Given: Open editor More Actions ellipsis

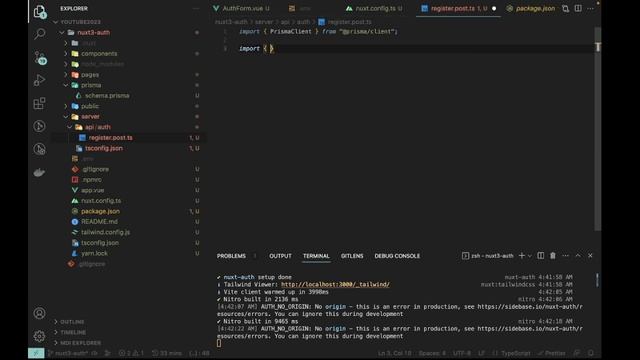Looking at the screenshot, I should [590, 9].
